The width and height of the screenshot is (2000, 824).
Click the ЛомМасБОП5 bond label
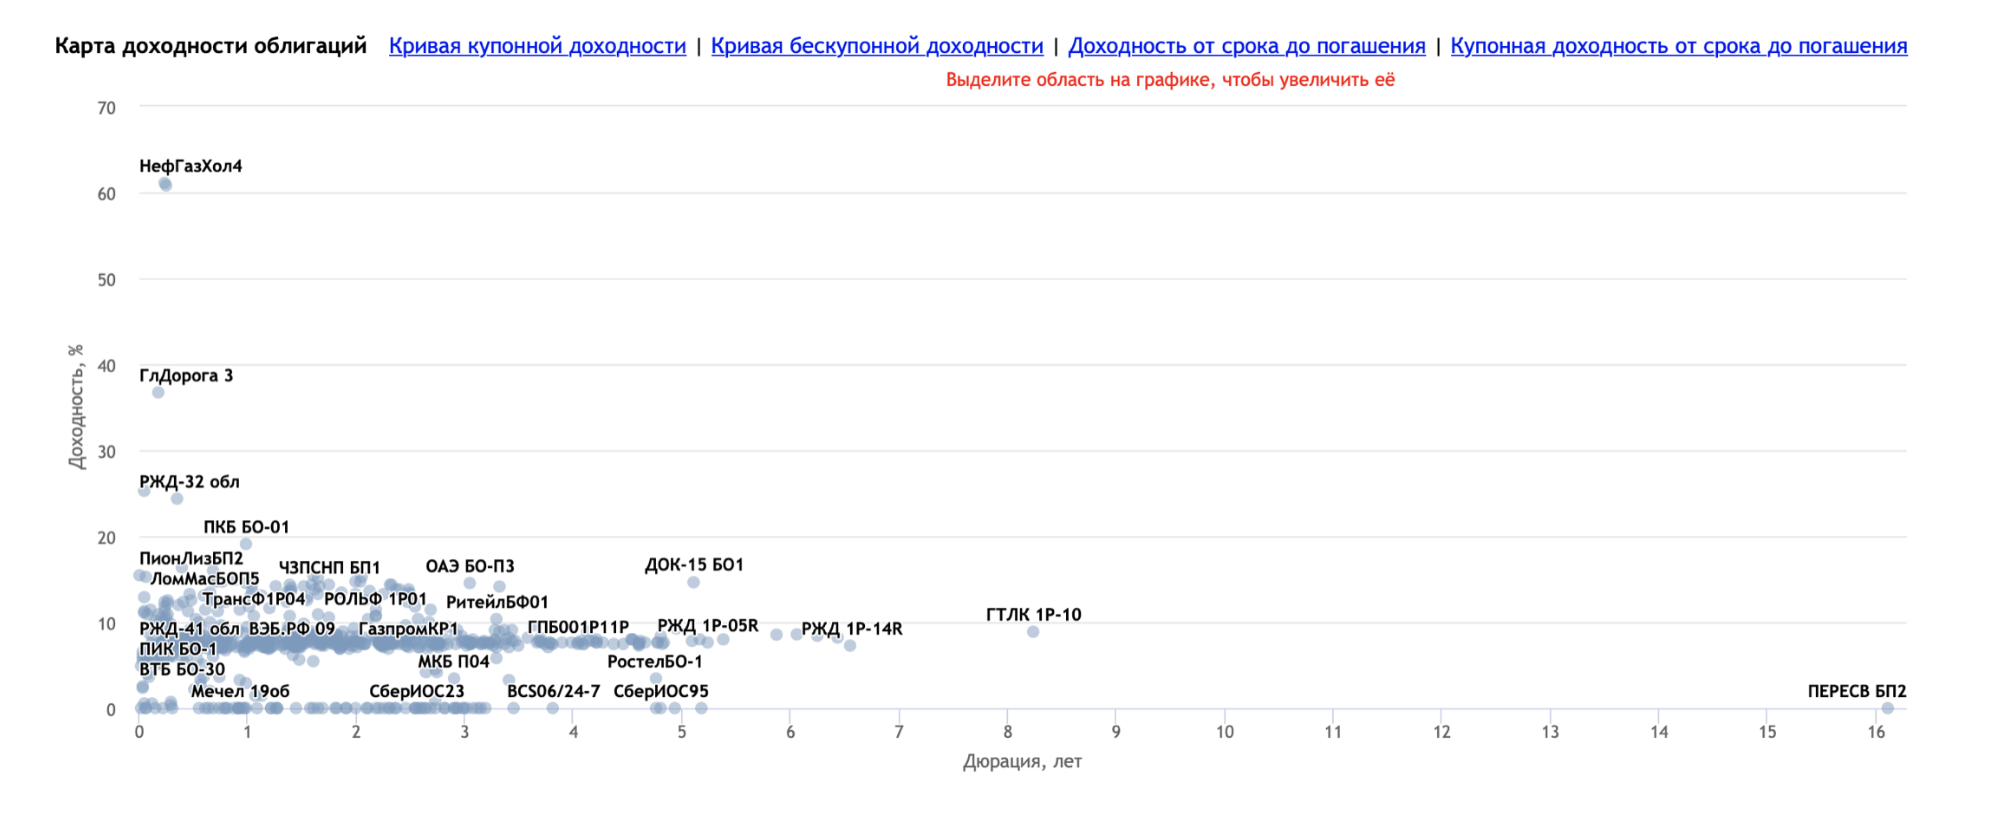pos(205,579)
